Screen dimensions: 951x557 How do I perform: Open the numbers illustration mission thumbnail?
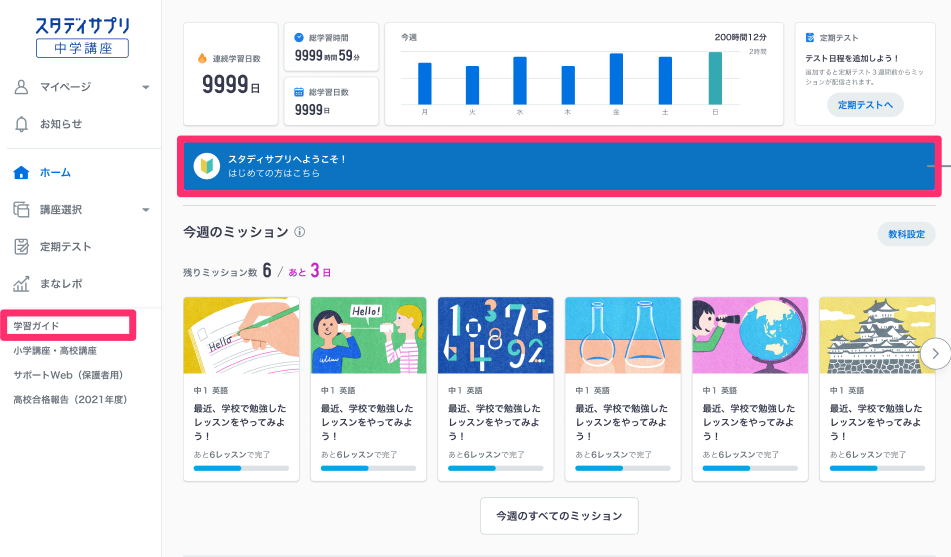[x=496, y=336]
